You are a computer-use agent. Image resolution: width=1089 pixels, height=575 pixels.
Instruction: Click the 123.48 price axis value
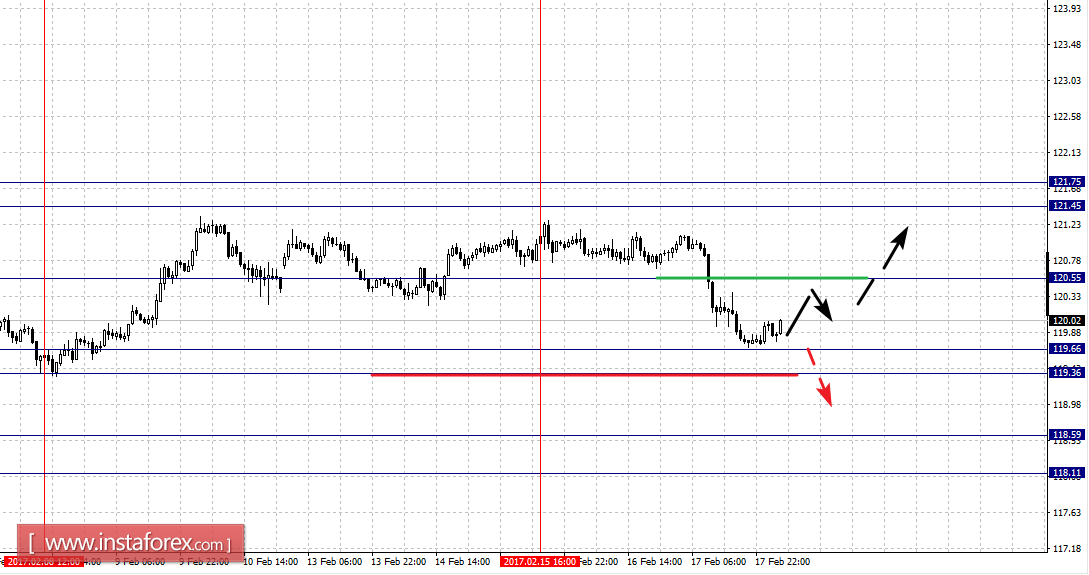[x=1067, y=44]
